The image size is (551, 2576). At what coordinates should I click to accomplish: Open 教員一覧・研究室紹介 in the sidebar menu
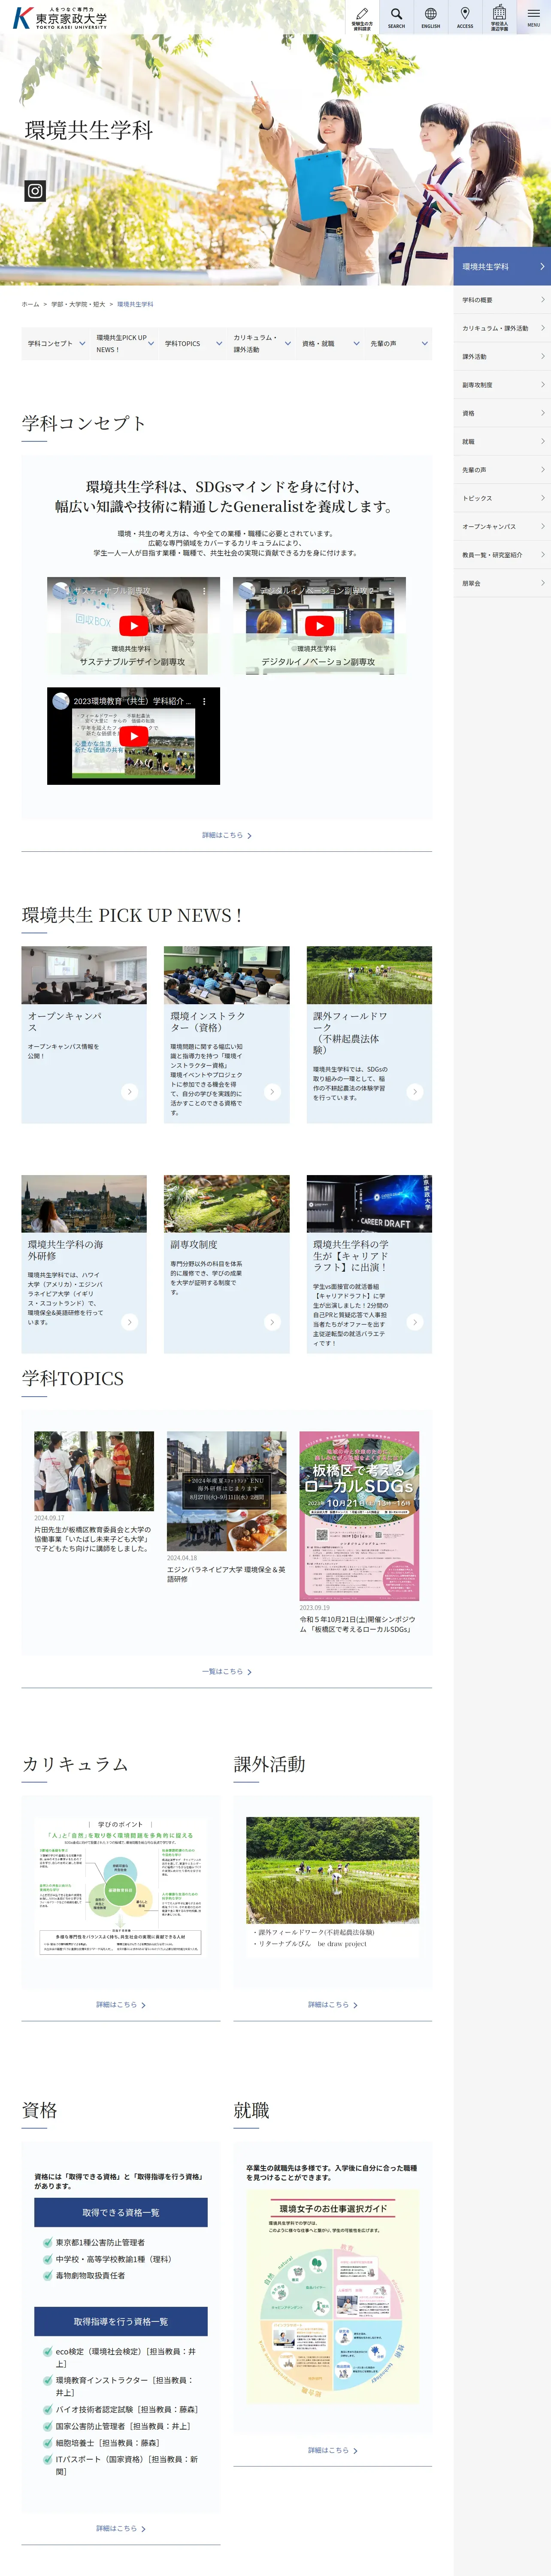click(502, 555)
